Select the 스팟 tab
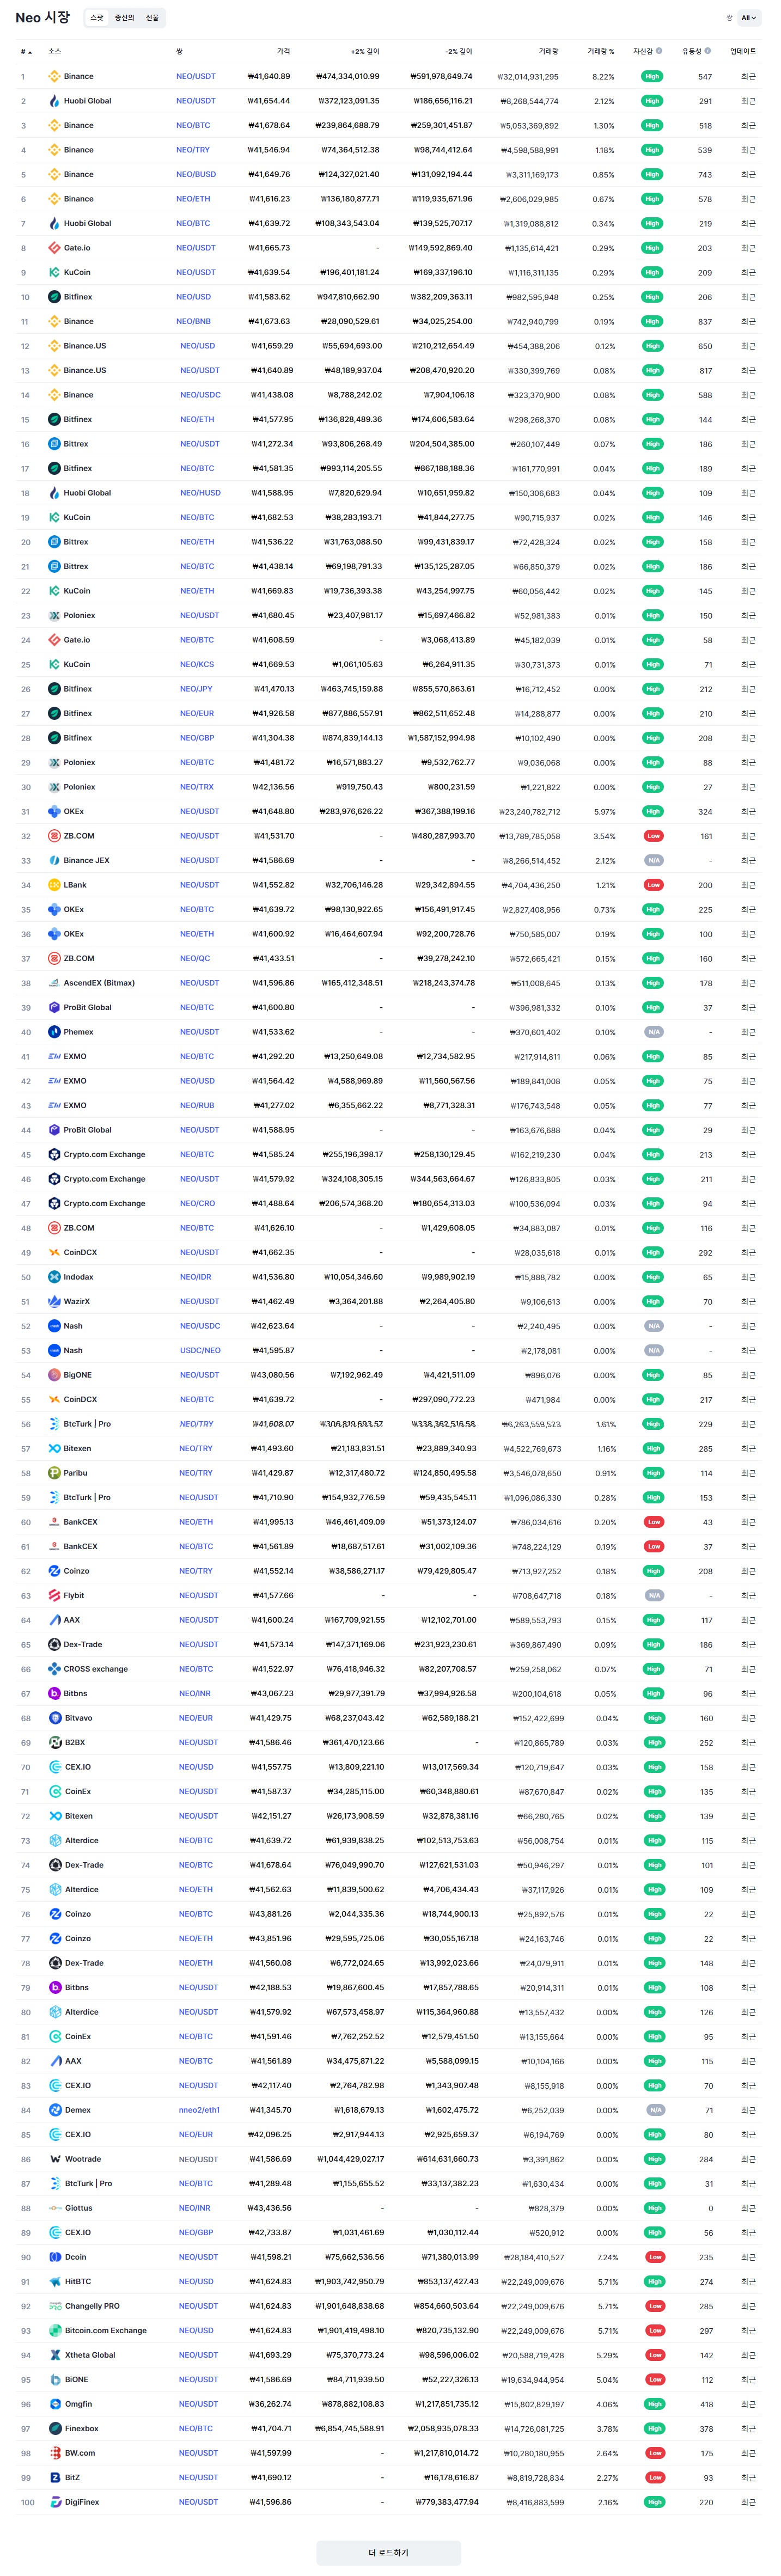781x2576 pixels. (97, 18)
